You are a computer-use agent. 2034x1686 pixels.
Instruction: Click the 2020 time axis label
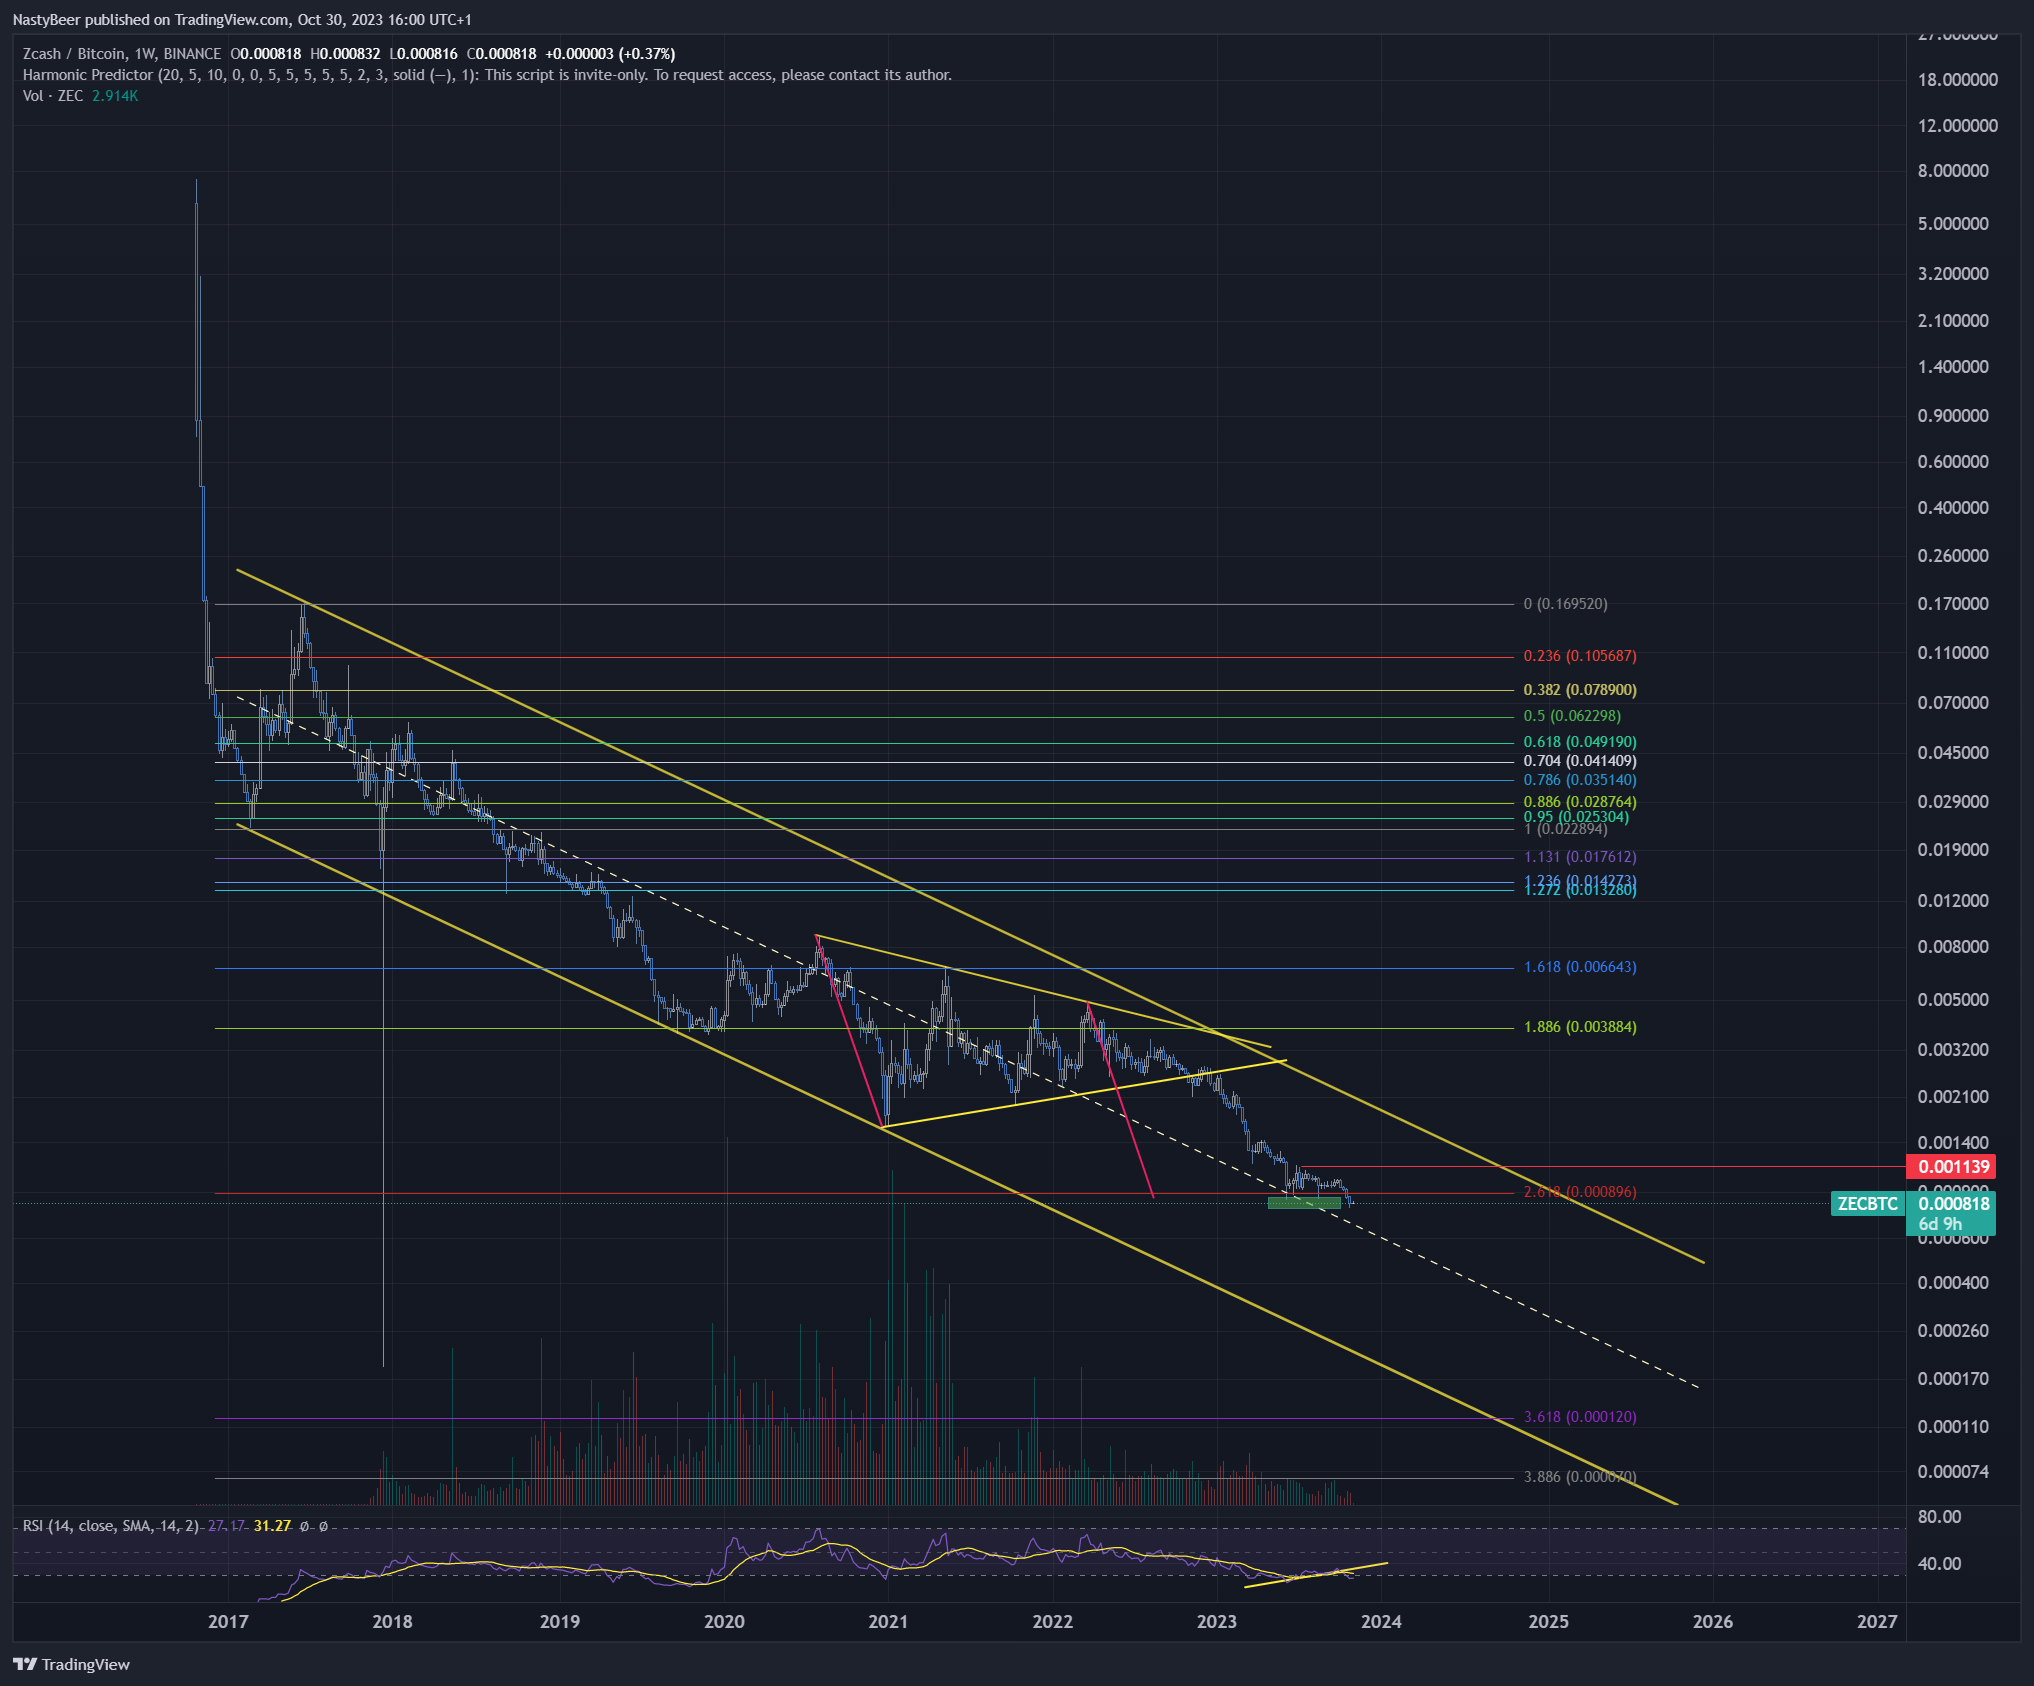coord(724,1622)
